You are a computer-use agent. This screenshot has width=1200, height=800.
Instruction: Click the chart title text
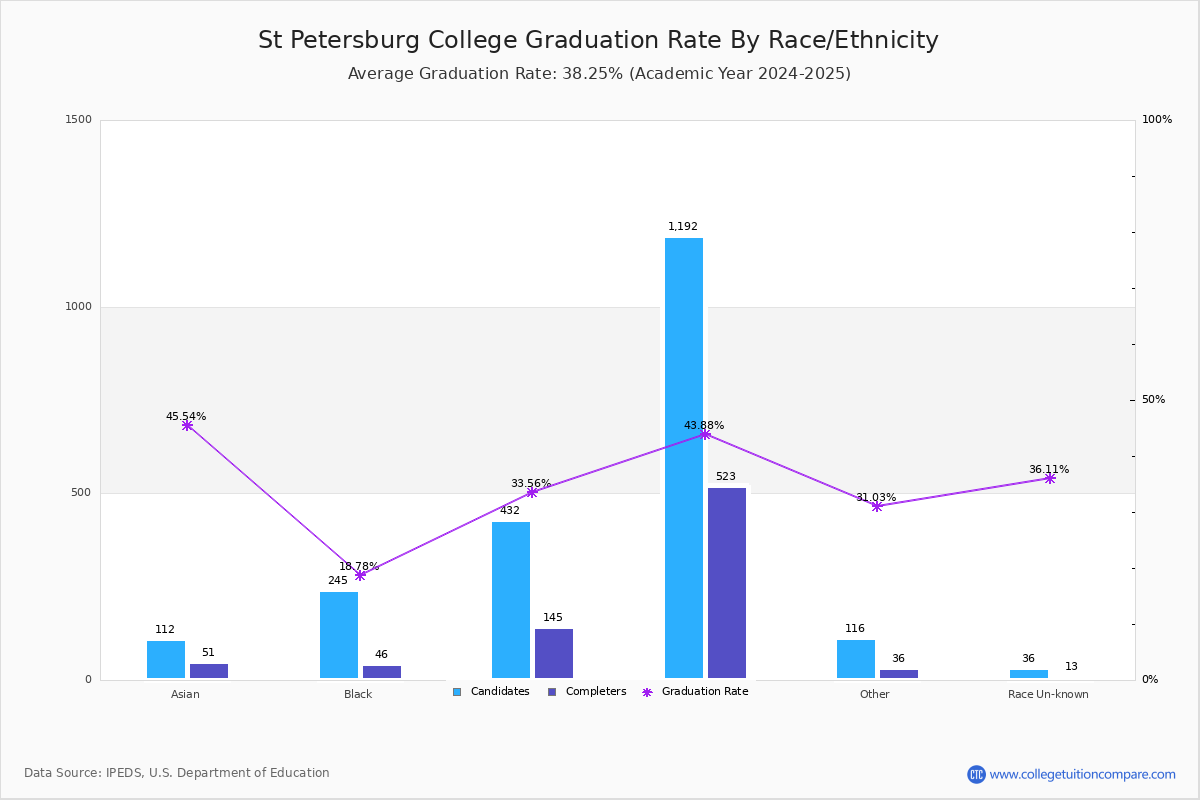coord(598,40)
